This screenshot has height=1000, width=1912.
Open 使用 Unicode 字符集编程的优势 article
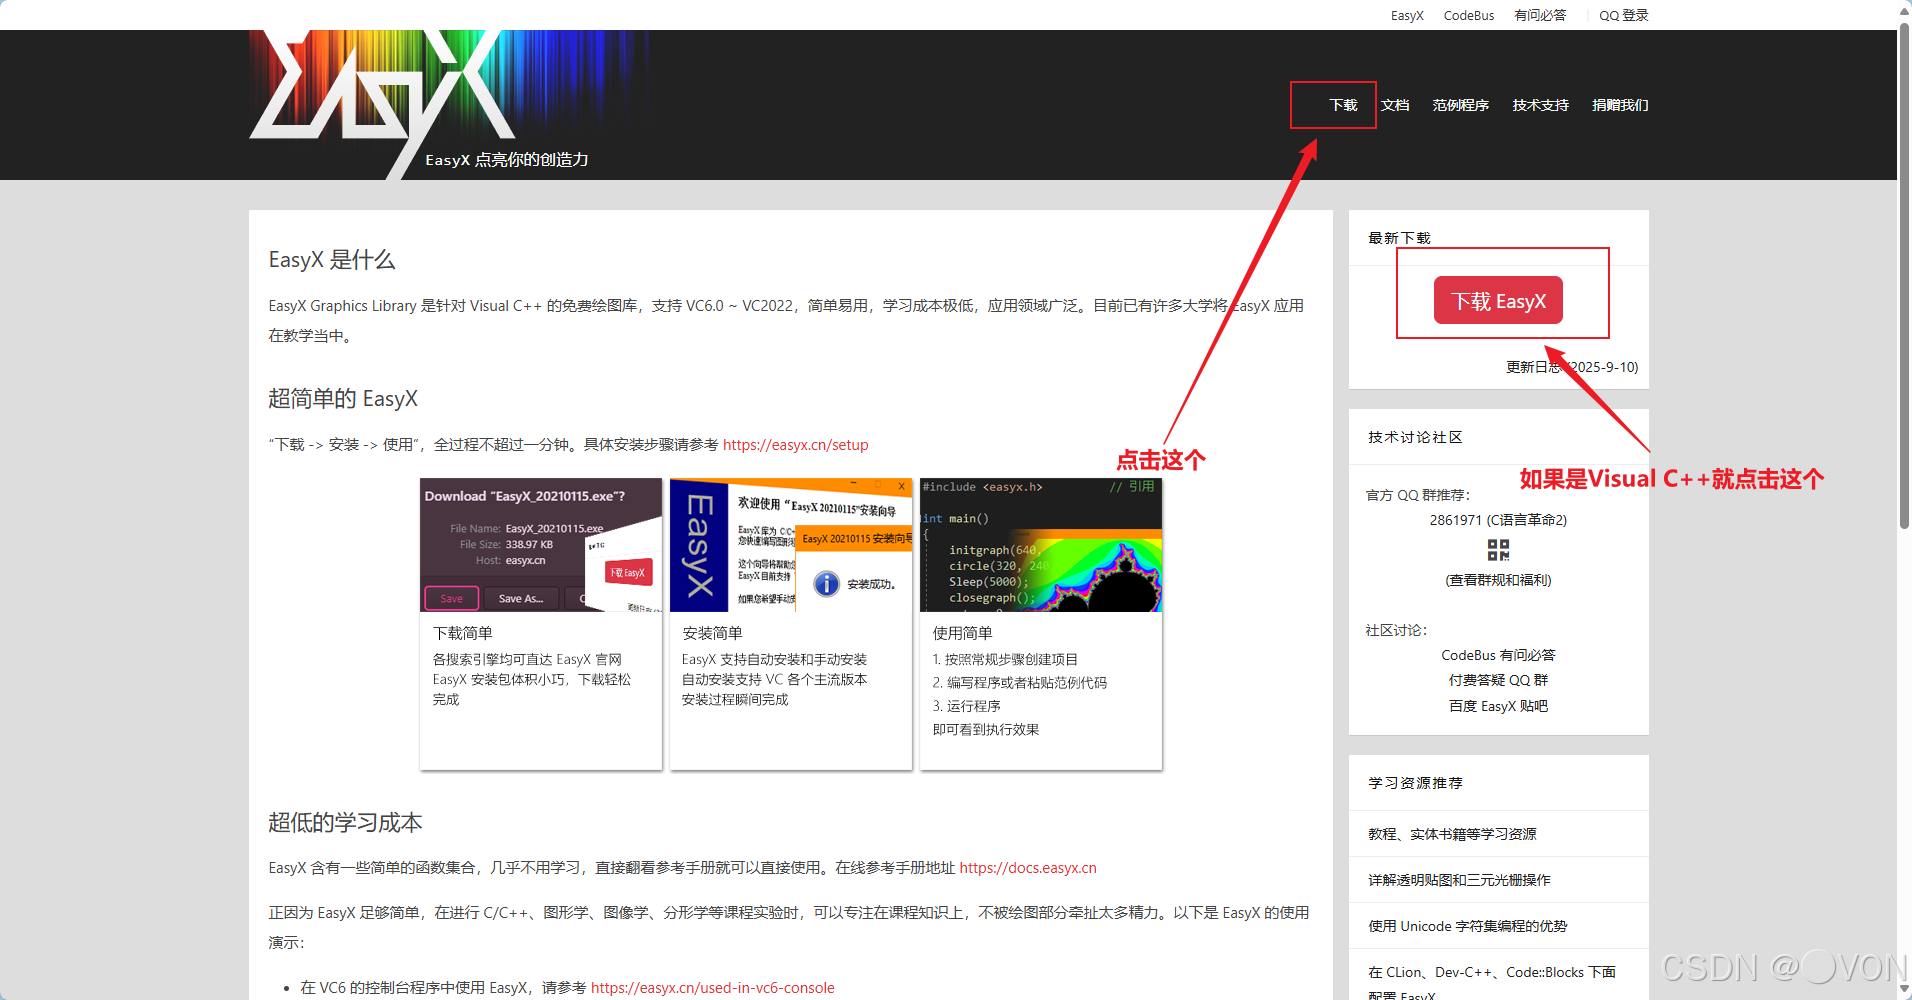pyautogui.click(x=1467, y=926)
